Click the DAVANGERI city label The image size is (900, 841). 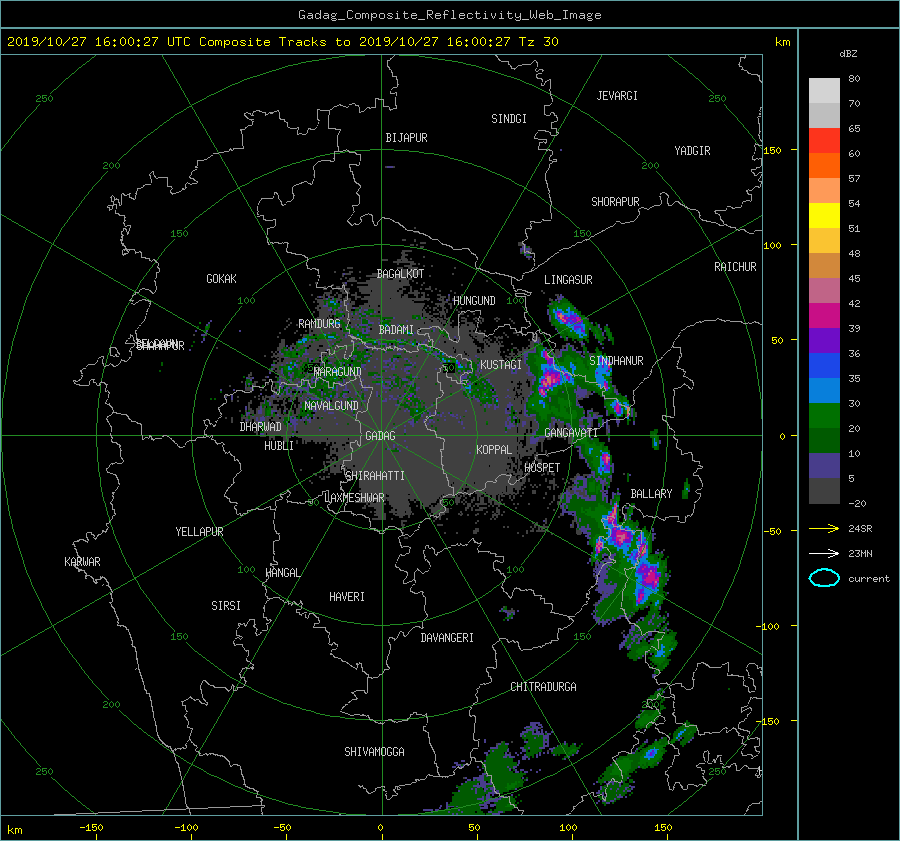[447, 638]
